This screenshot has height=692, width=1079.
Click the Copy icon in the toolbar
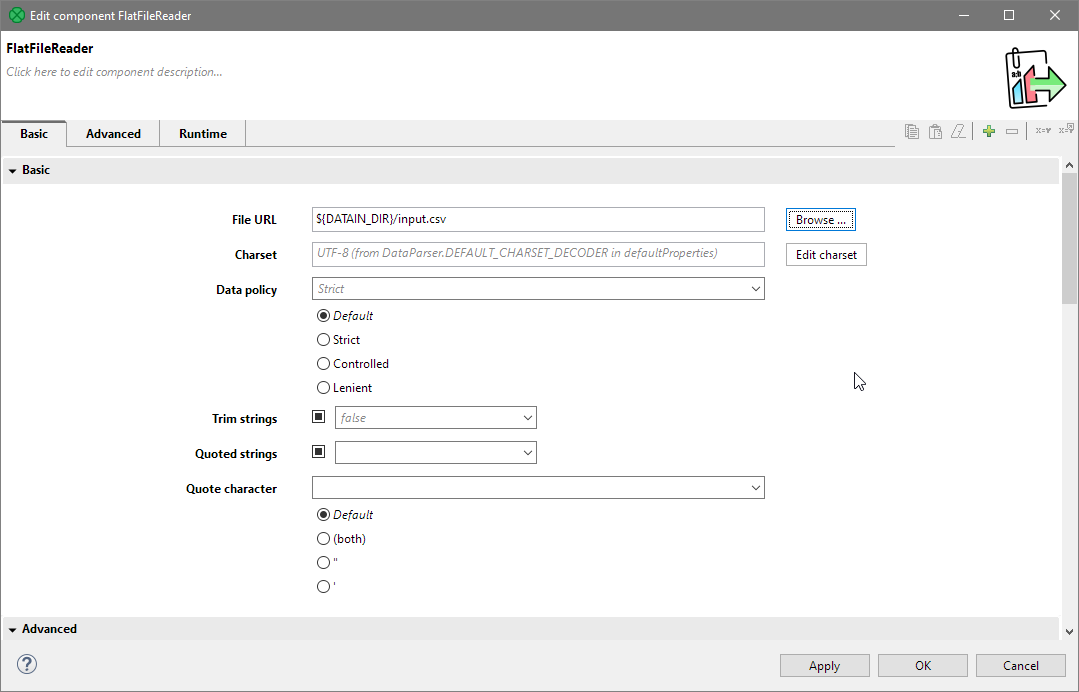(x=911, y=130)
